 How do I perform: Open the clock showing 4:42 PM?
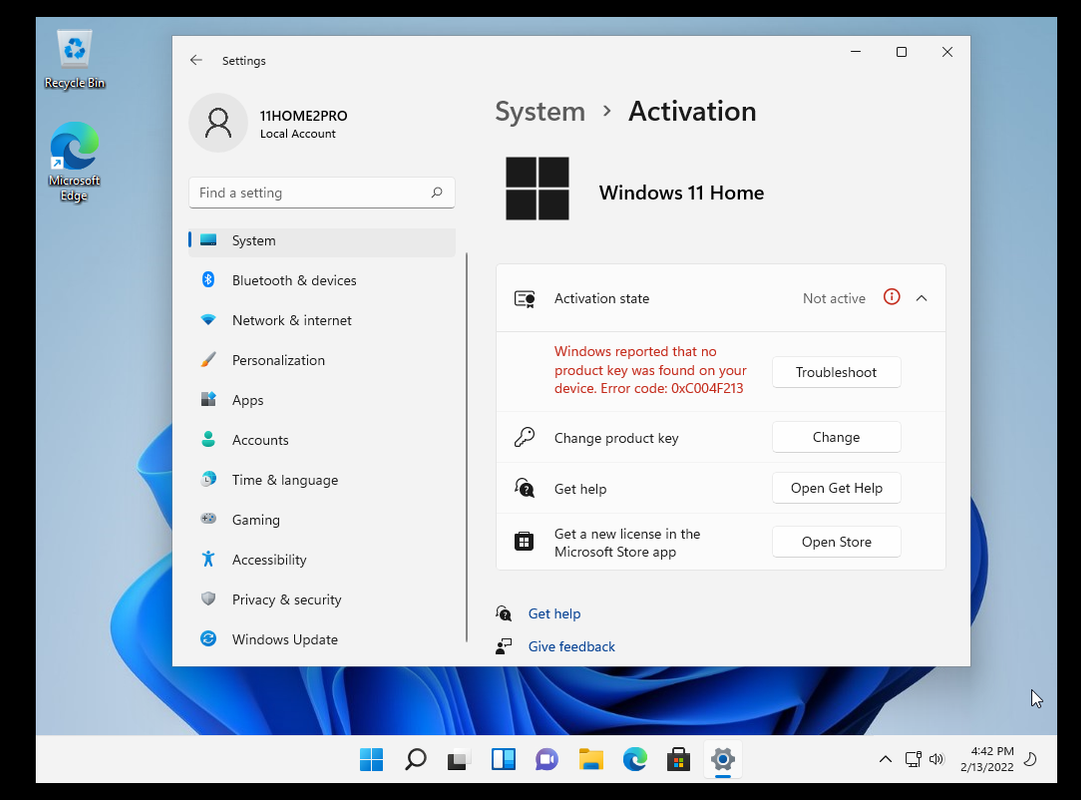click(987, 759)
